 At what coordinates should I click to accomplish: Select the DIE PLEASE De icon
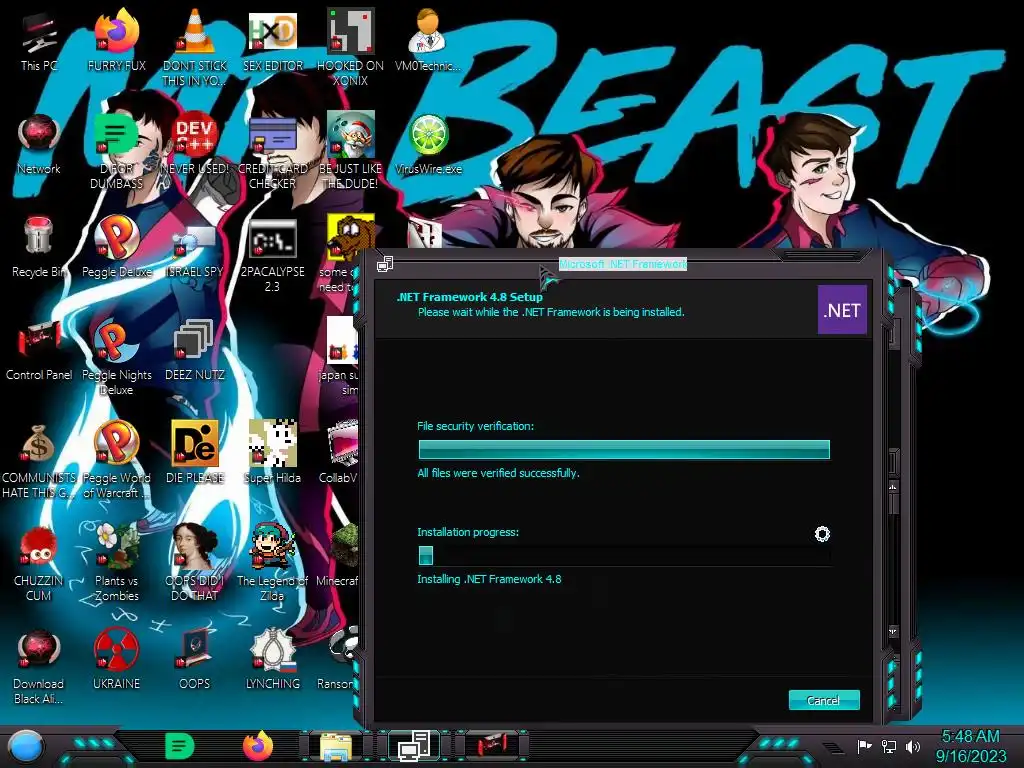(194, 443)
